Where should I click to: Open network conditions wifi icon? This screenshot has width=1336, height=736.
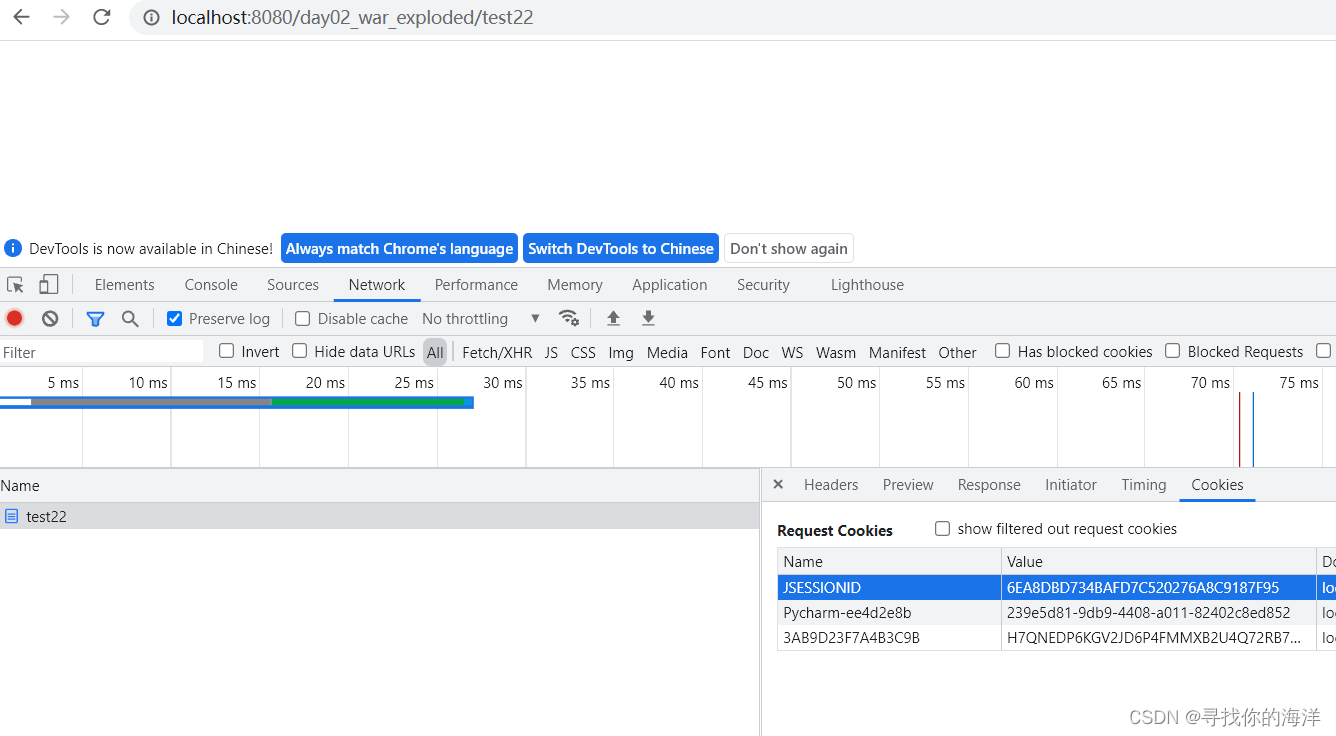coord(569,318)
